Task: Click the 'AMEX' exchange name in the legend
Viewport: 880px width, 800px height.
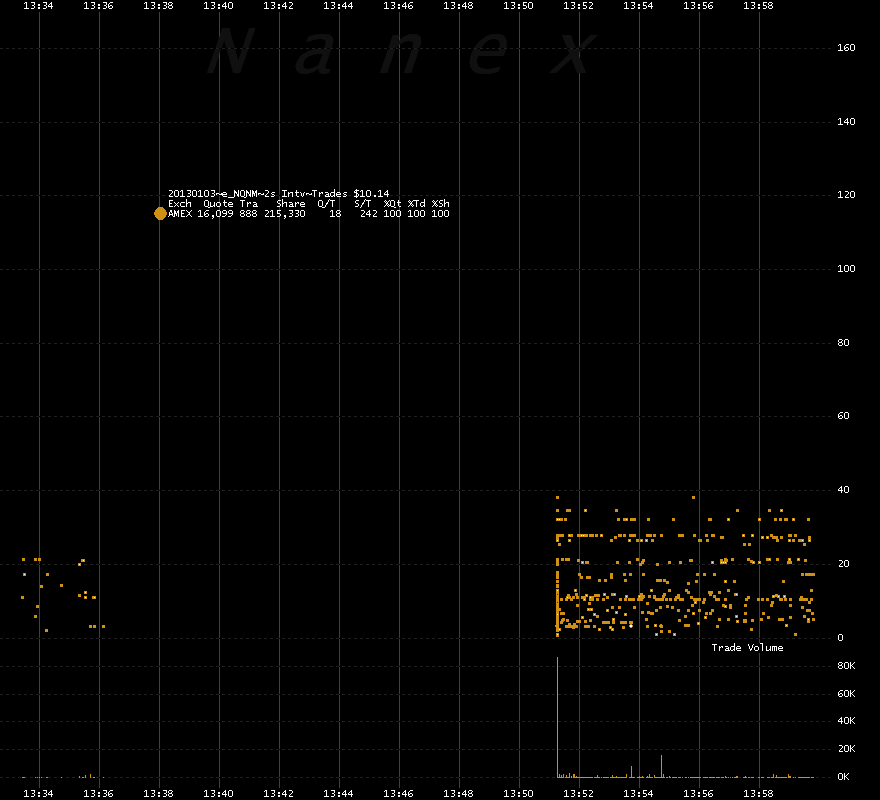Action: [180, 214]
